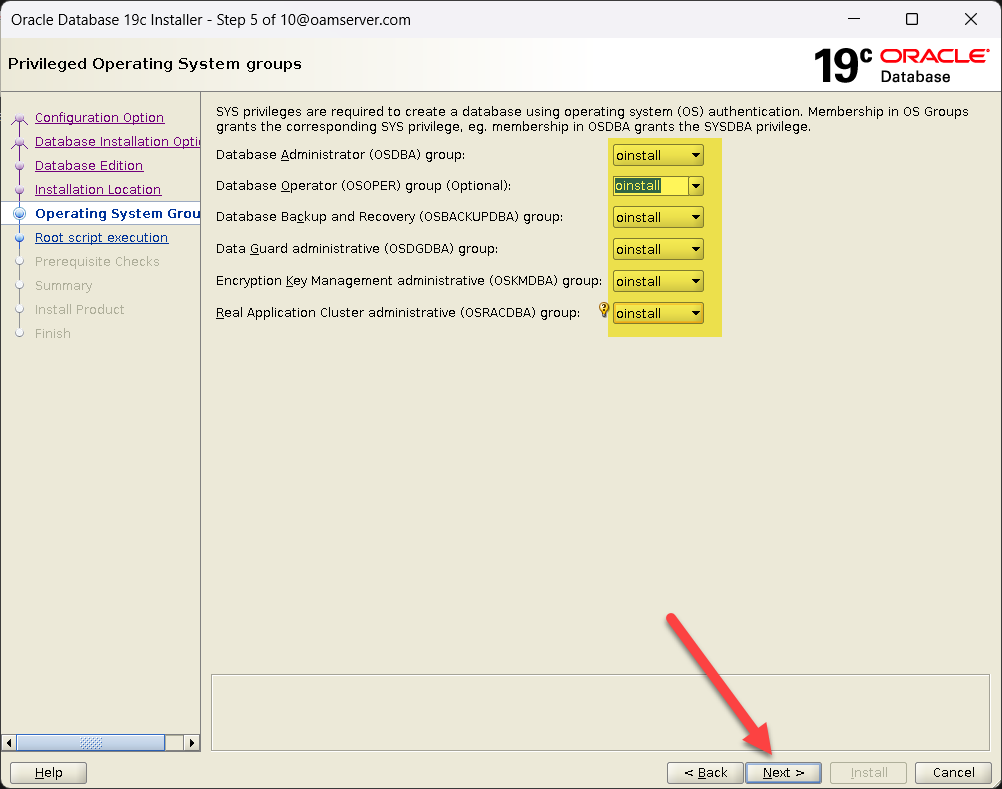The height and width of the screenshot is (789, 1002).
Task: Click the Configuration Option step icon
Action: pos(19,118)
